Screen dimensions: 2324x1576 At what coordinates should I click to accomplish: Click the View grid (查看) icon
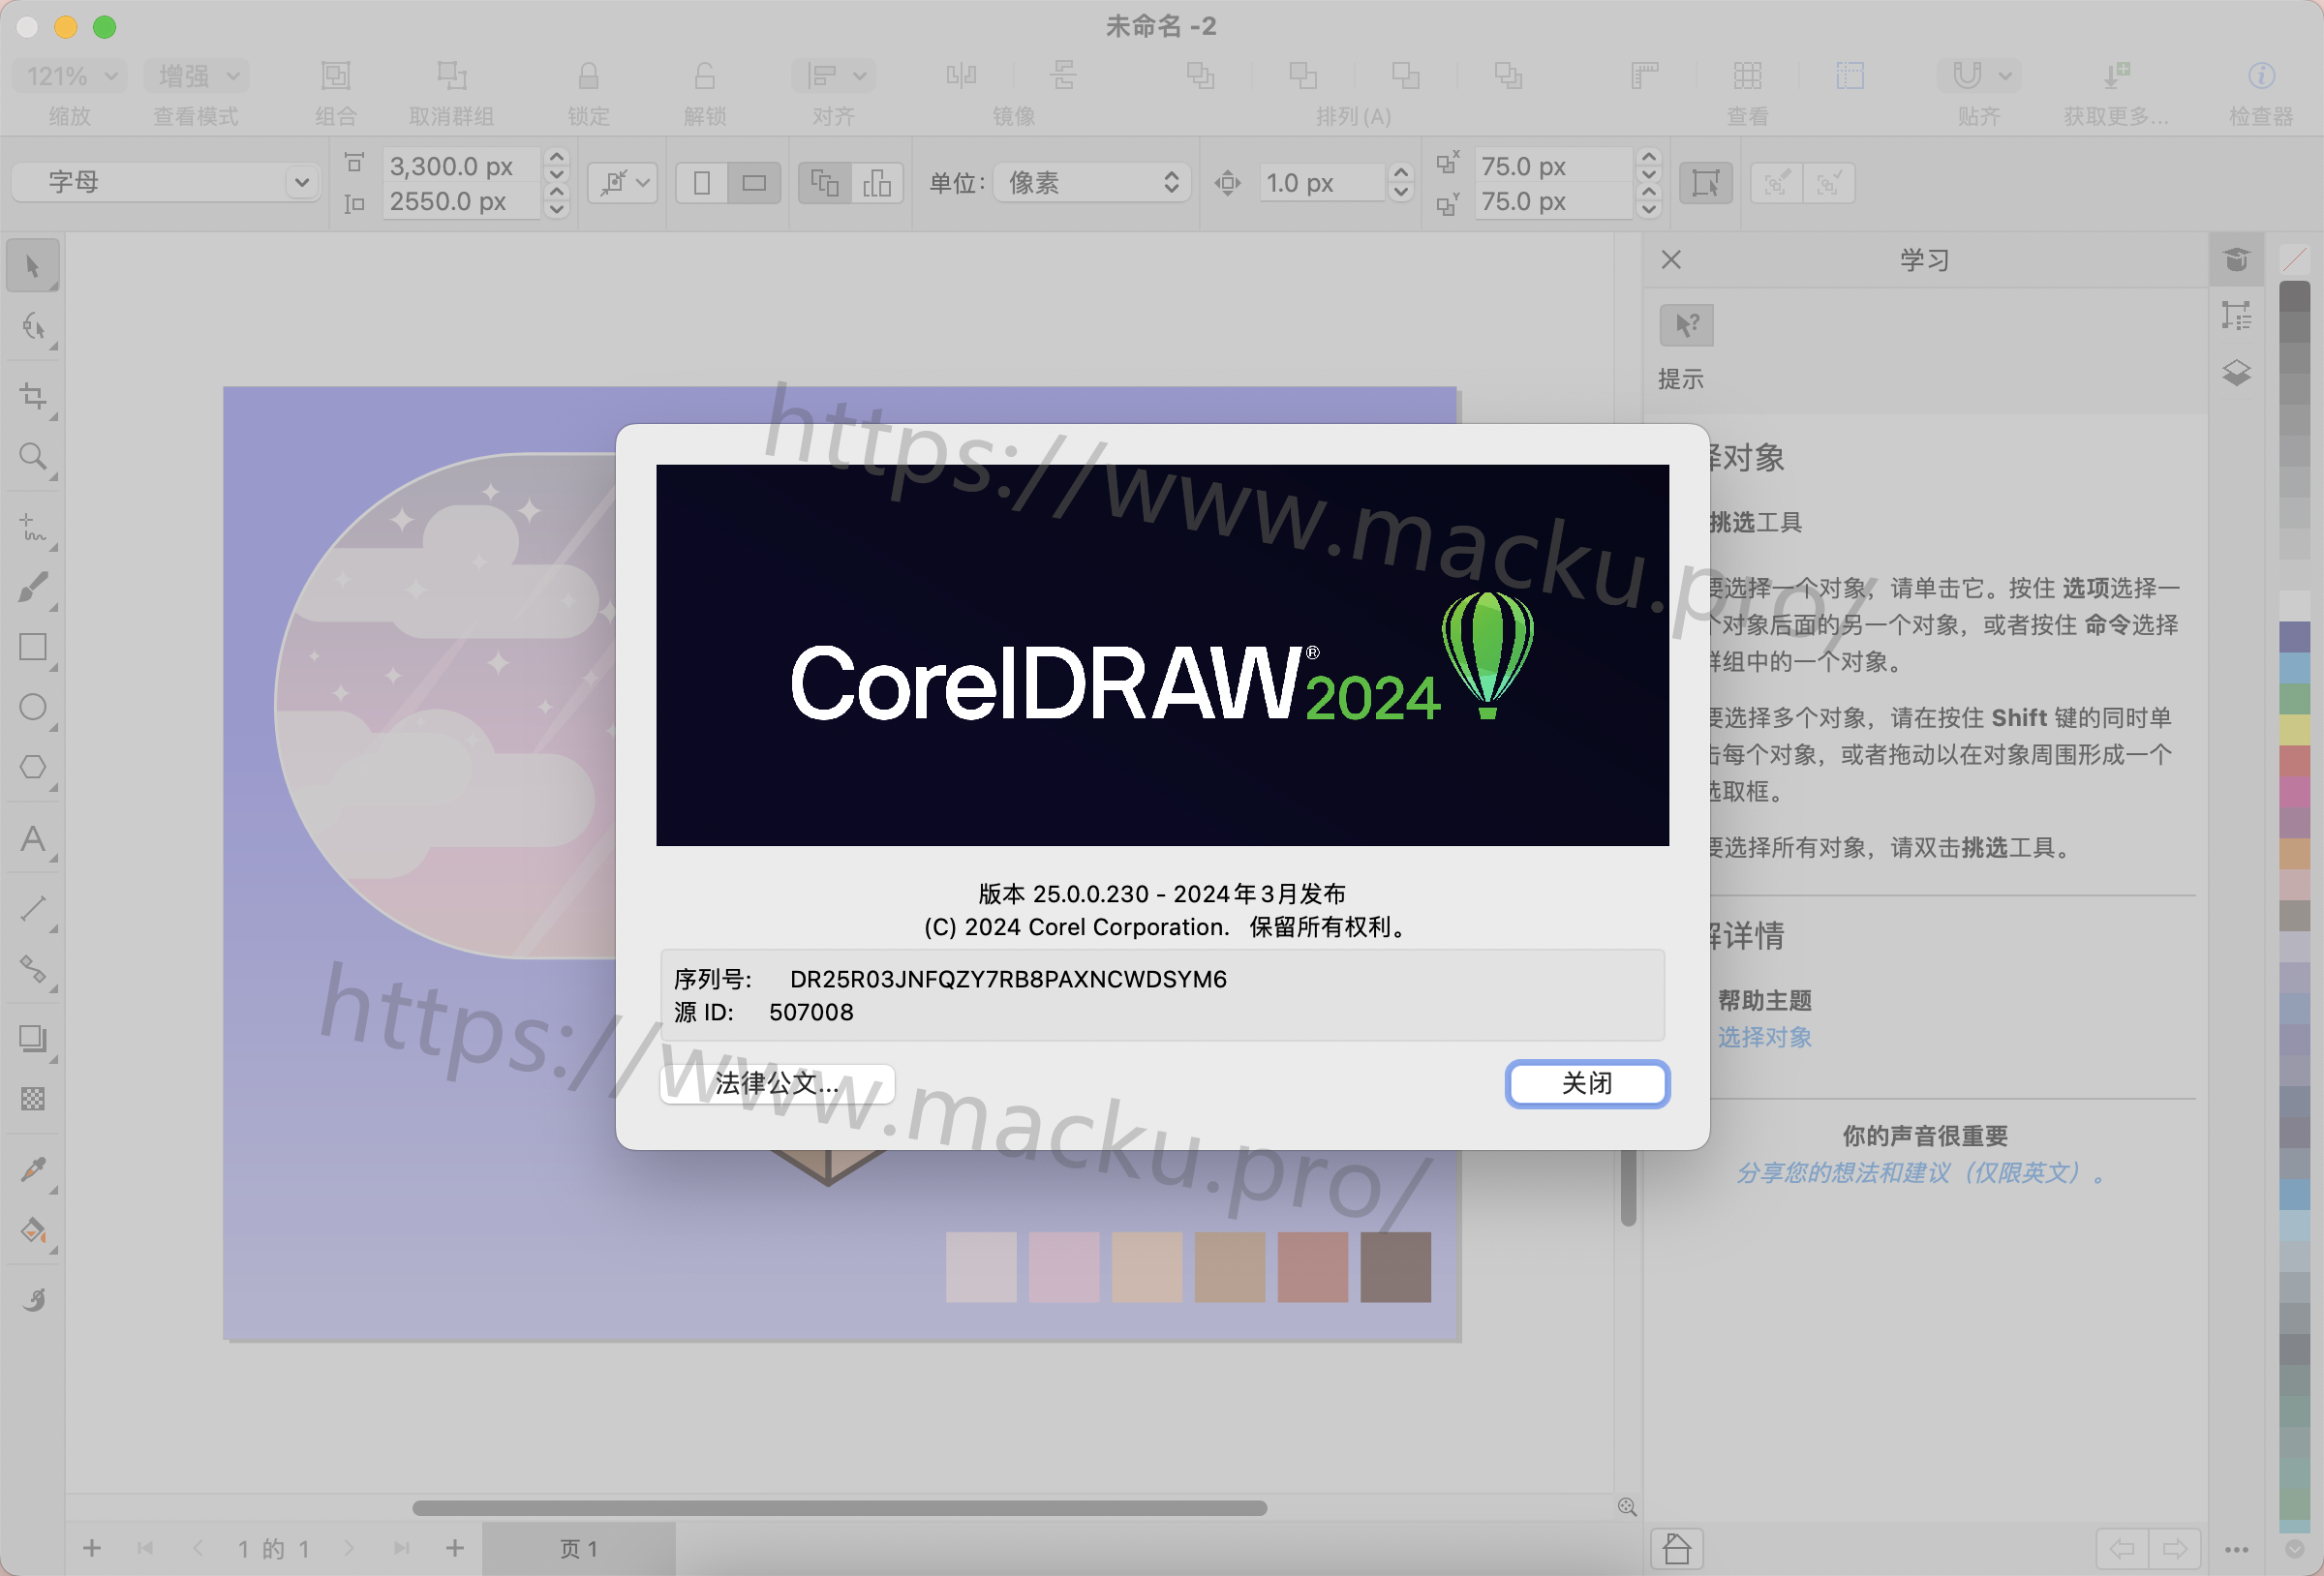[1747, 76]
